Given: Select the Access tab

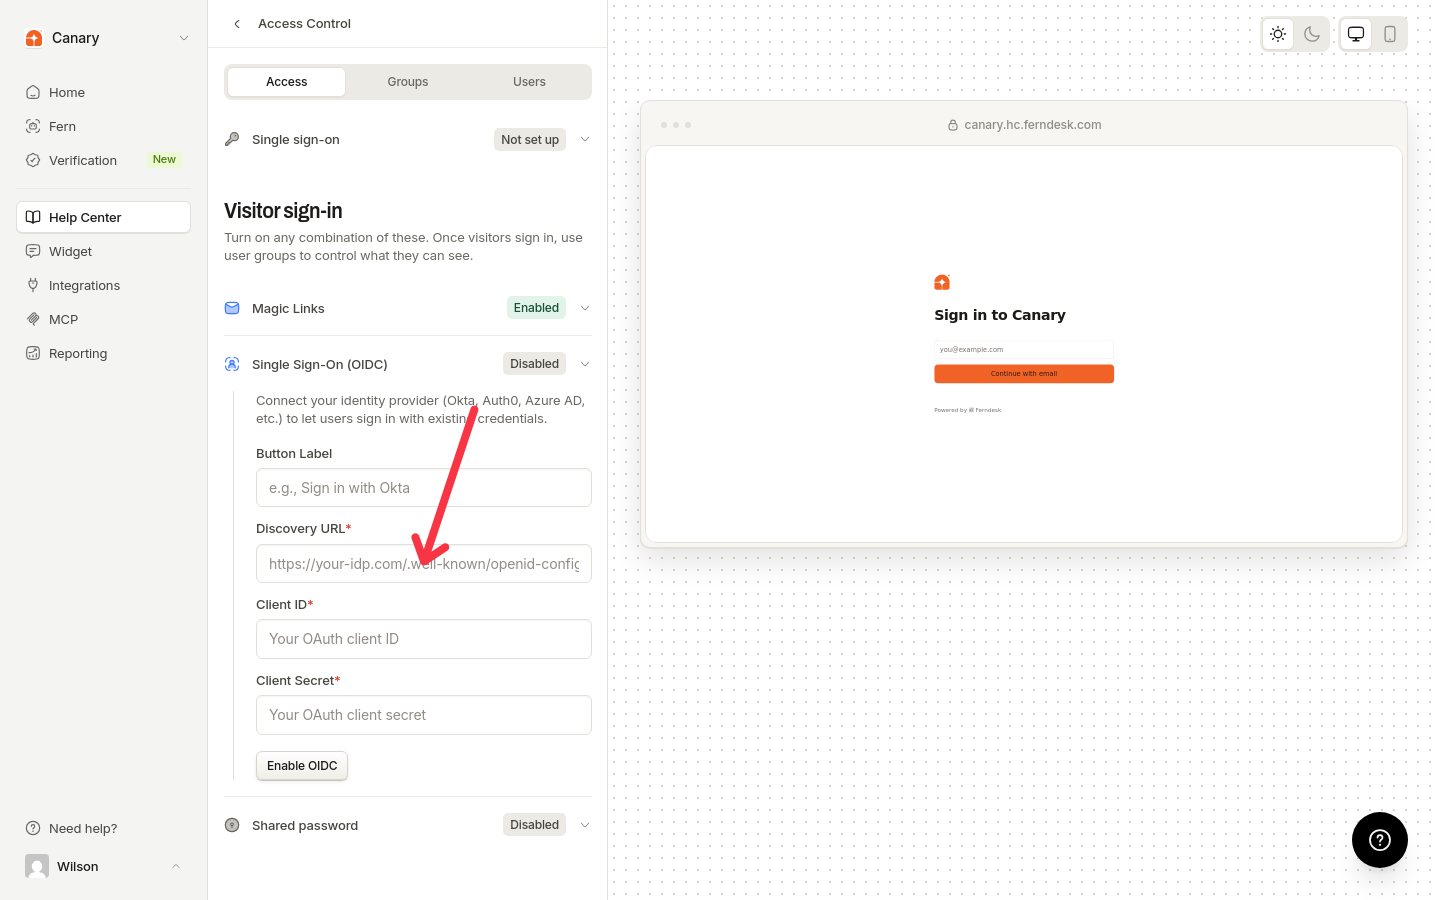Looking at the screenshot, I should tap(286, 82).
